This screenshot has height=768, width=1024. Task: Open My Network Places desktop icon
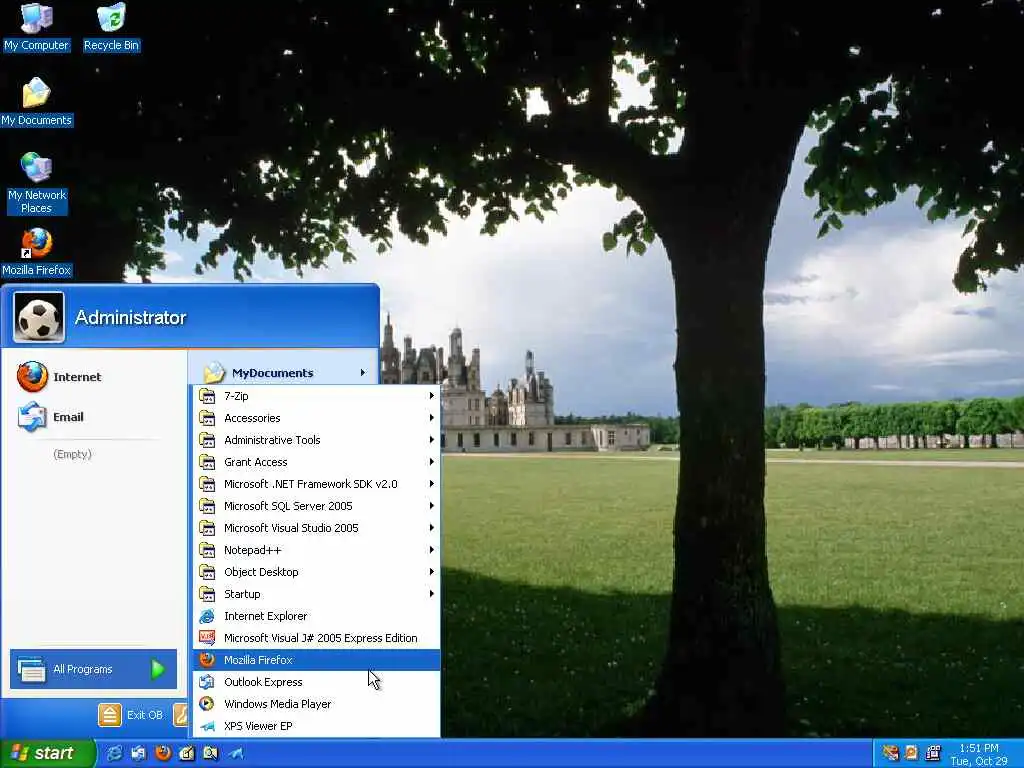tap(36, 184)
